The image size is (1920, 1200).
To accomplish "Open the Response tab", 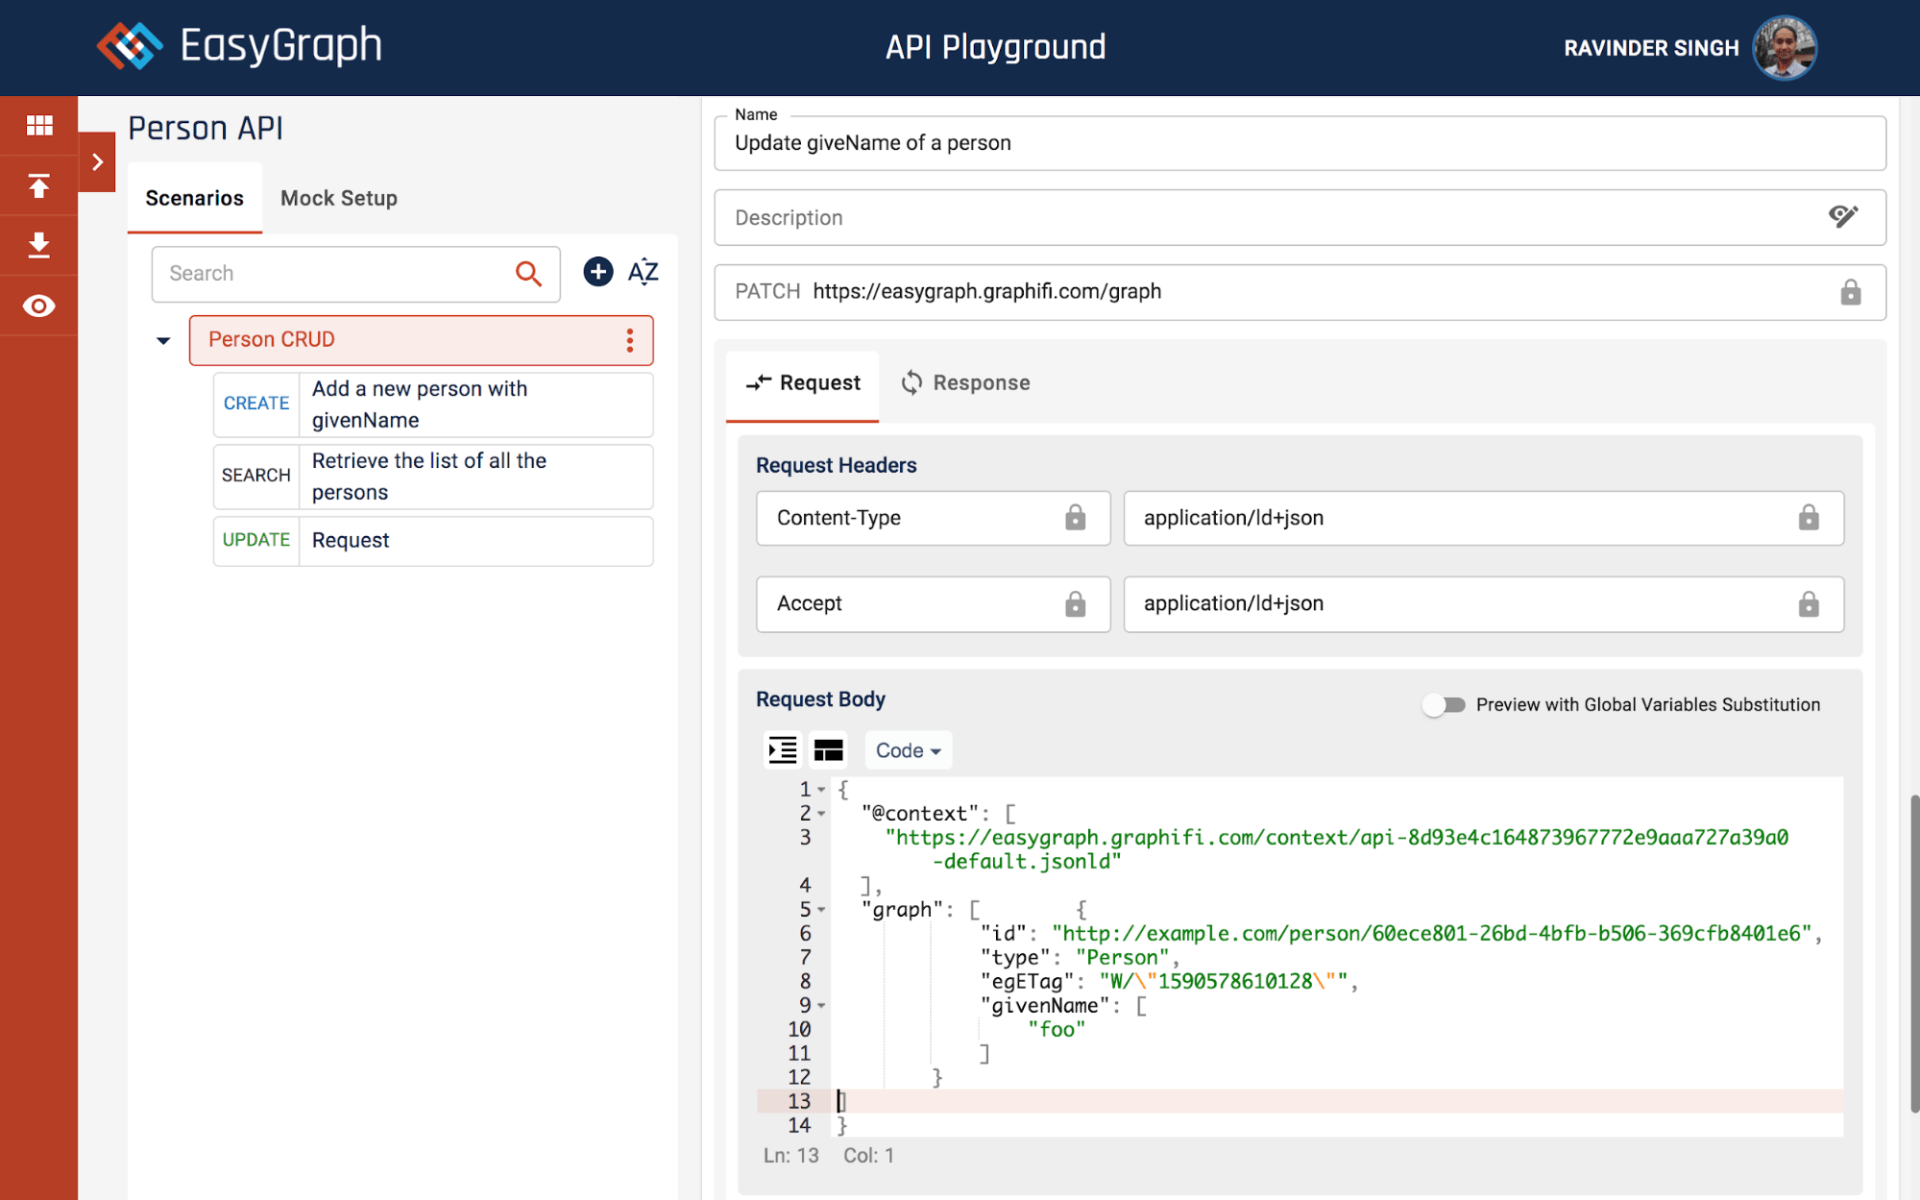I will click(965, 383).
